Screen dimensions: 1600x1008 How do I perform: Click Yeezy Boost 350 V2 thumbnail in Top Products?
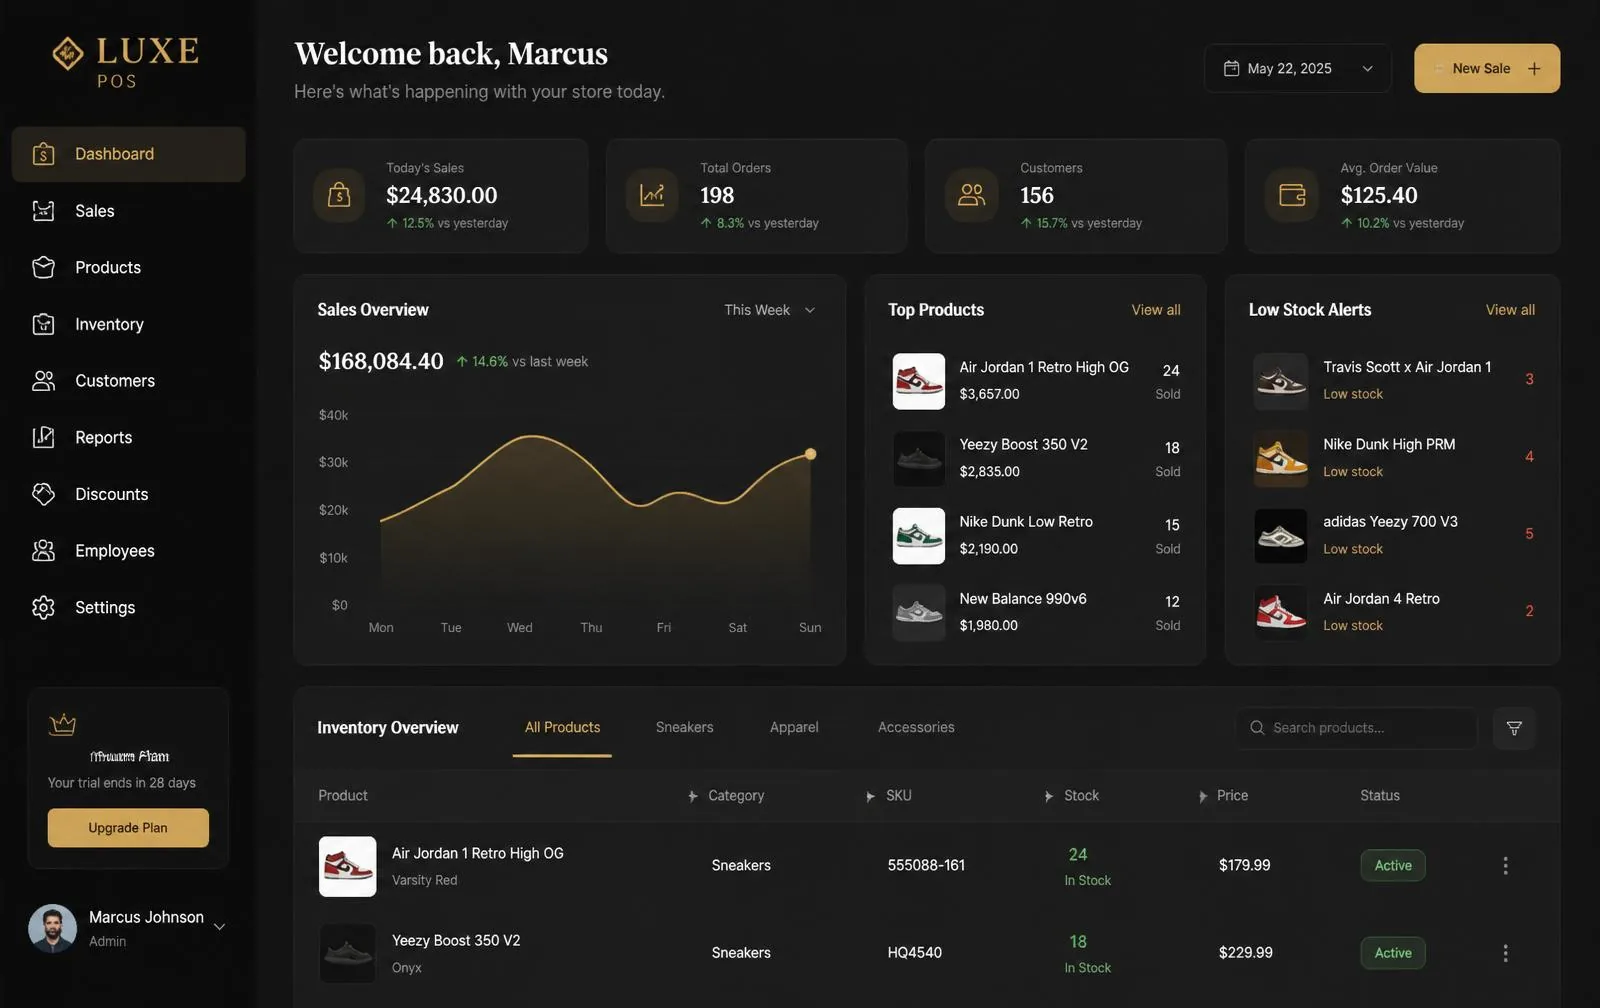(918, 458)
